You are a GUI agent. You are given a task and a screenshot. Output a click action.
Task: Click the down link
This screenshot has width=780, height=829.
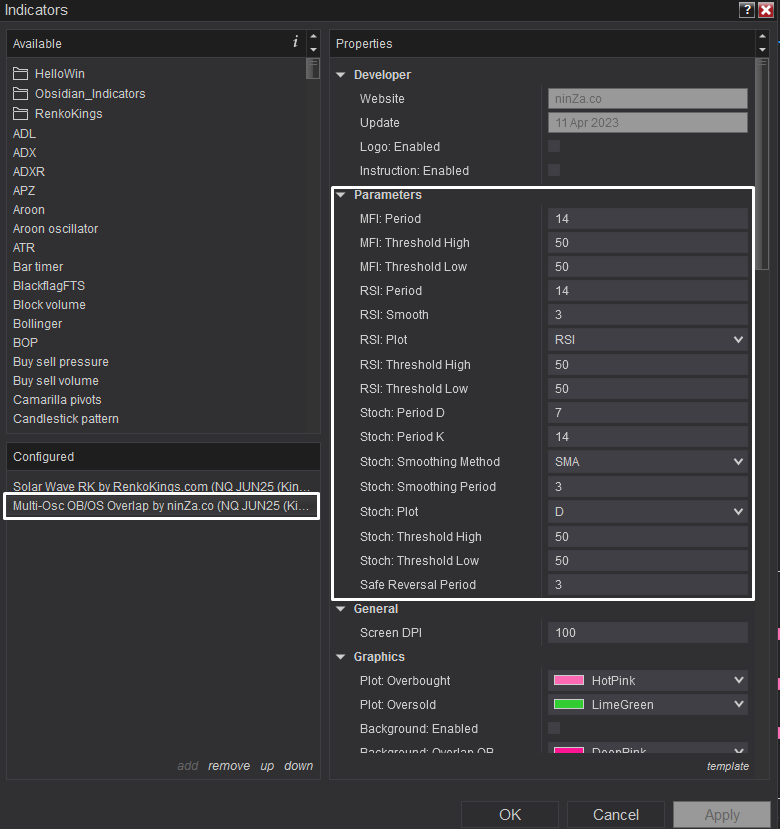pyautogui.click(x=299, y=766)
